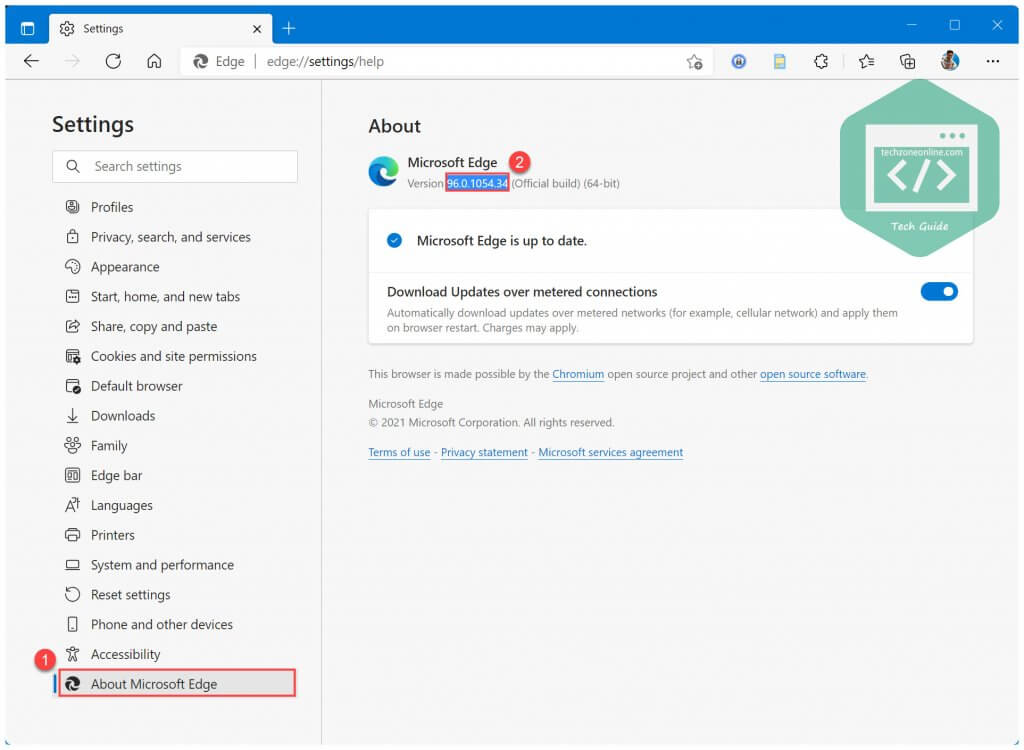Navigate back using the back arrow
The width and height of the screenshot is (1024, 750).
31,61
